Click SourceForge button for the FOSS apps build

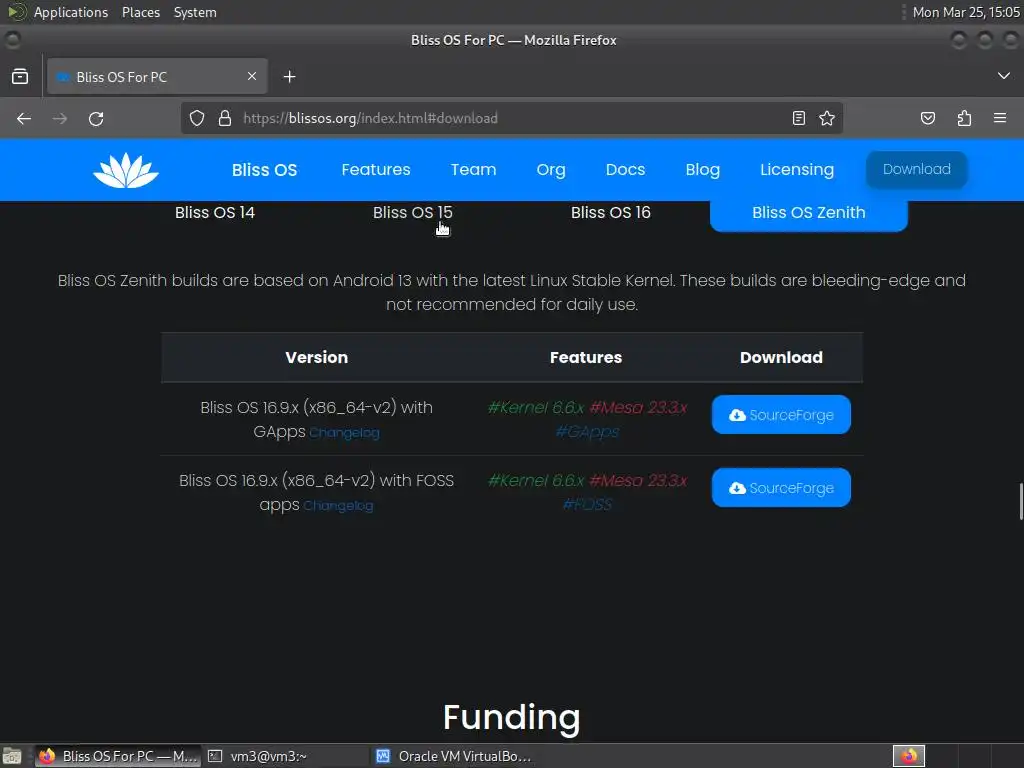point(781,488)
